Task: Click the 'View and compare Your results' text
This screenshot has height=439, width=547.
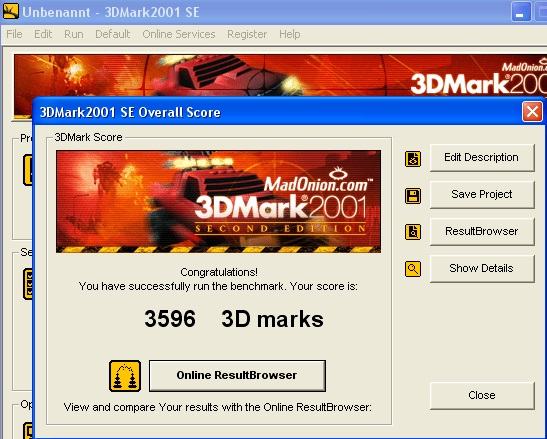Action: coord(218,407)
